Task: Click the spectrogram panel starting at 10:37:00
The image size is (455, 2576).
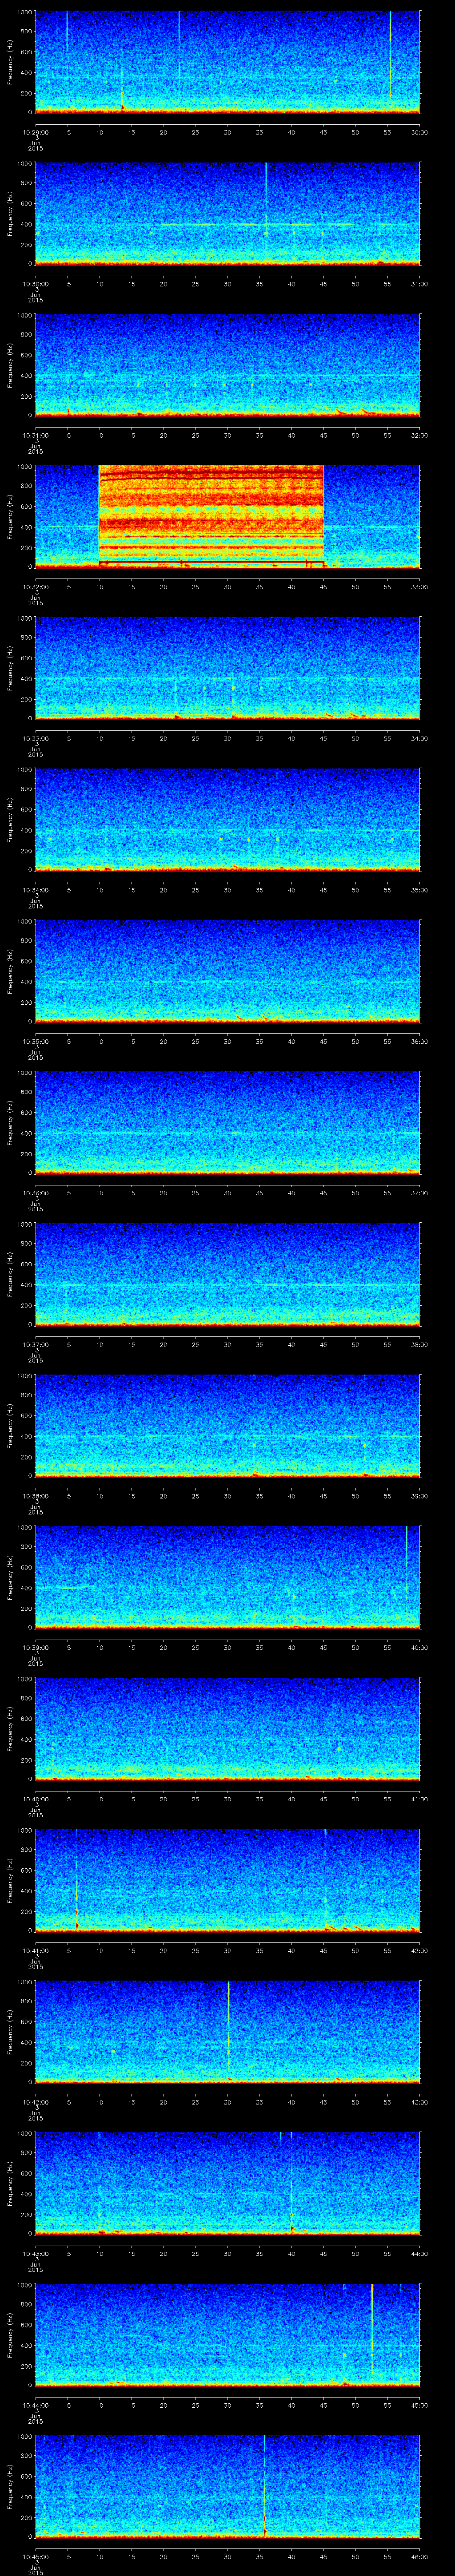Action: (x=227, y=1274)
